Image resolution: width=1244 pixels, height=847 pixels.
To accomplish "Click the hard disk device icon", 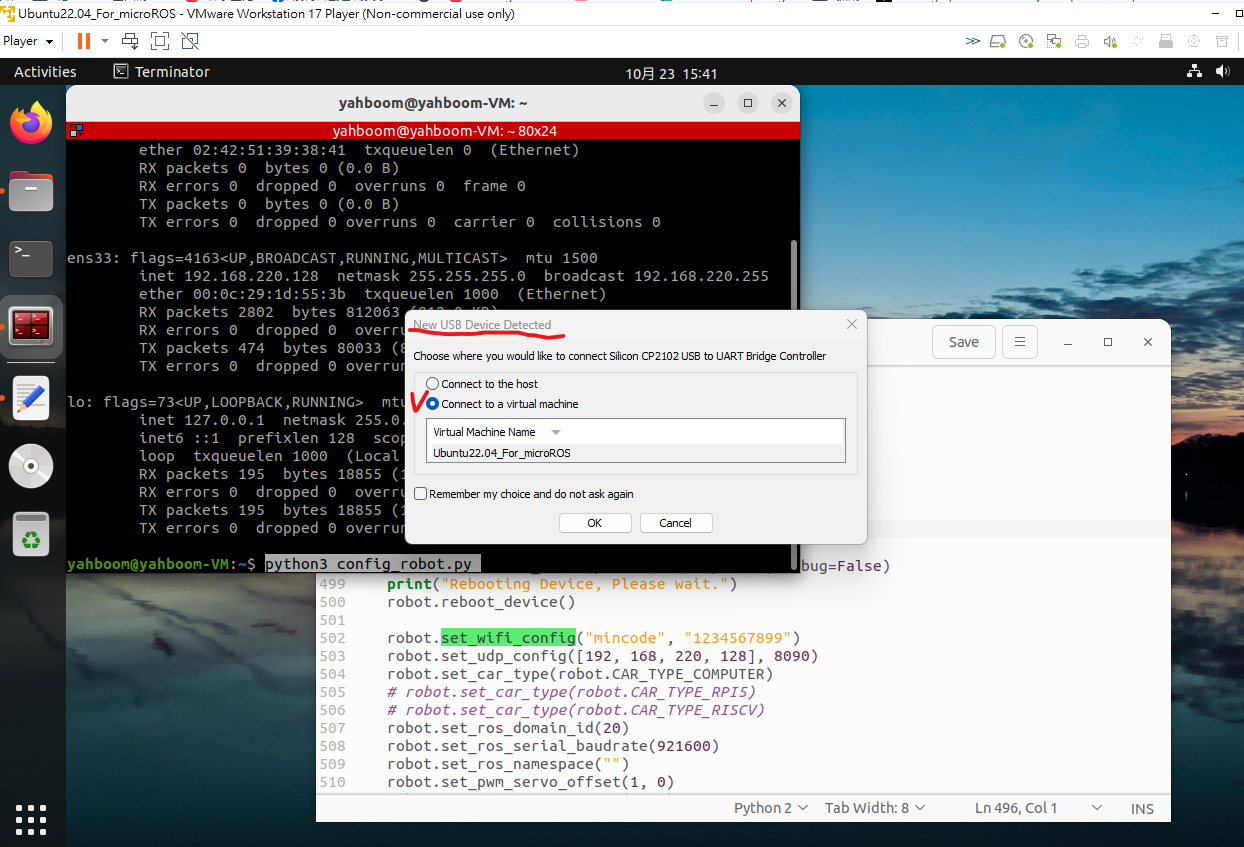I will tap(998, 41).
